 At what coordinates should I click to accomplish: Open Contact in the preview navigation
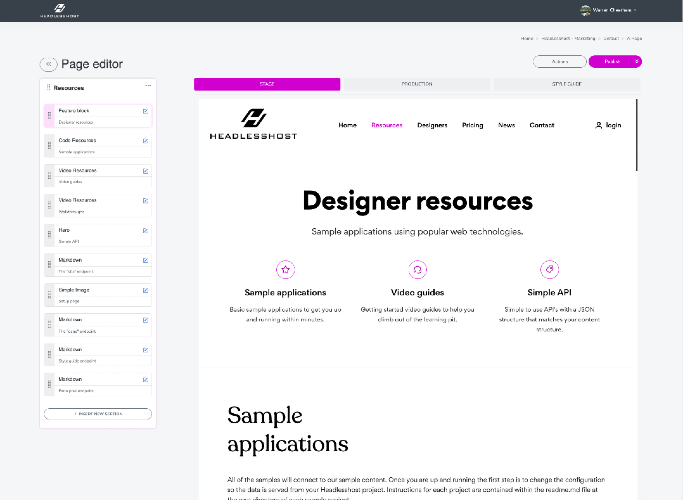(x=542, y=125)
